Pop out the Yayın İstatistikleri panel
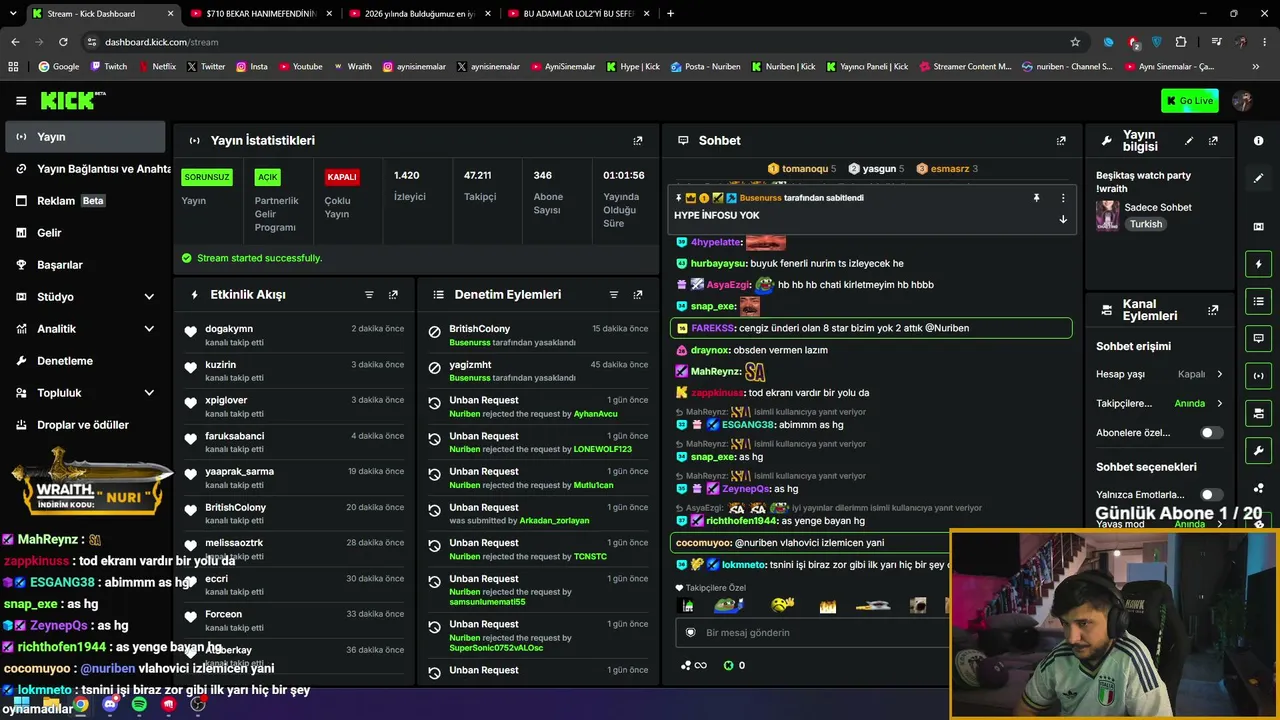The width and height of the screenshot is (1280, 720). [x=638, y=141]
